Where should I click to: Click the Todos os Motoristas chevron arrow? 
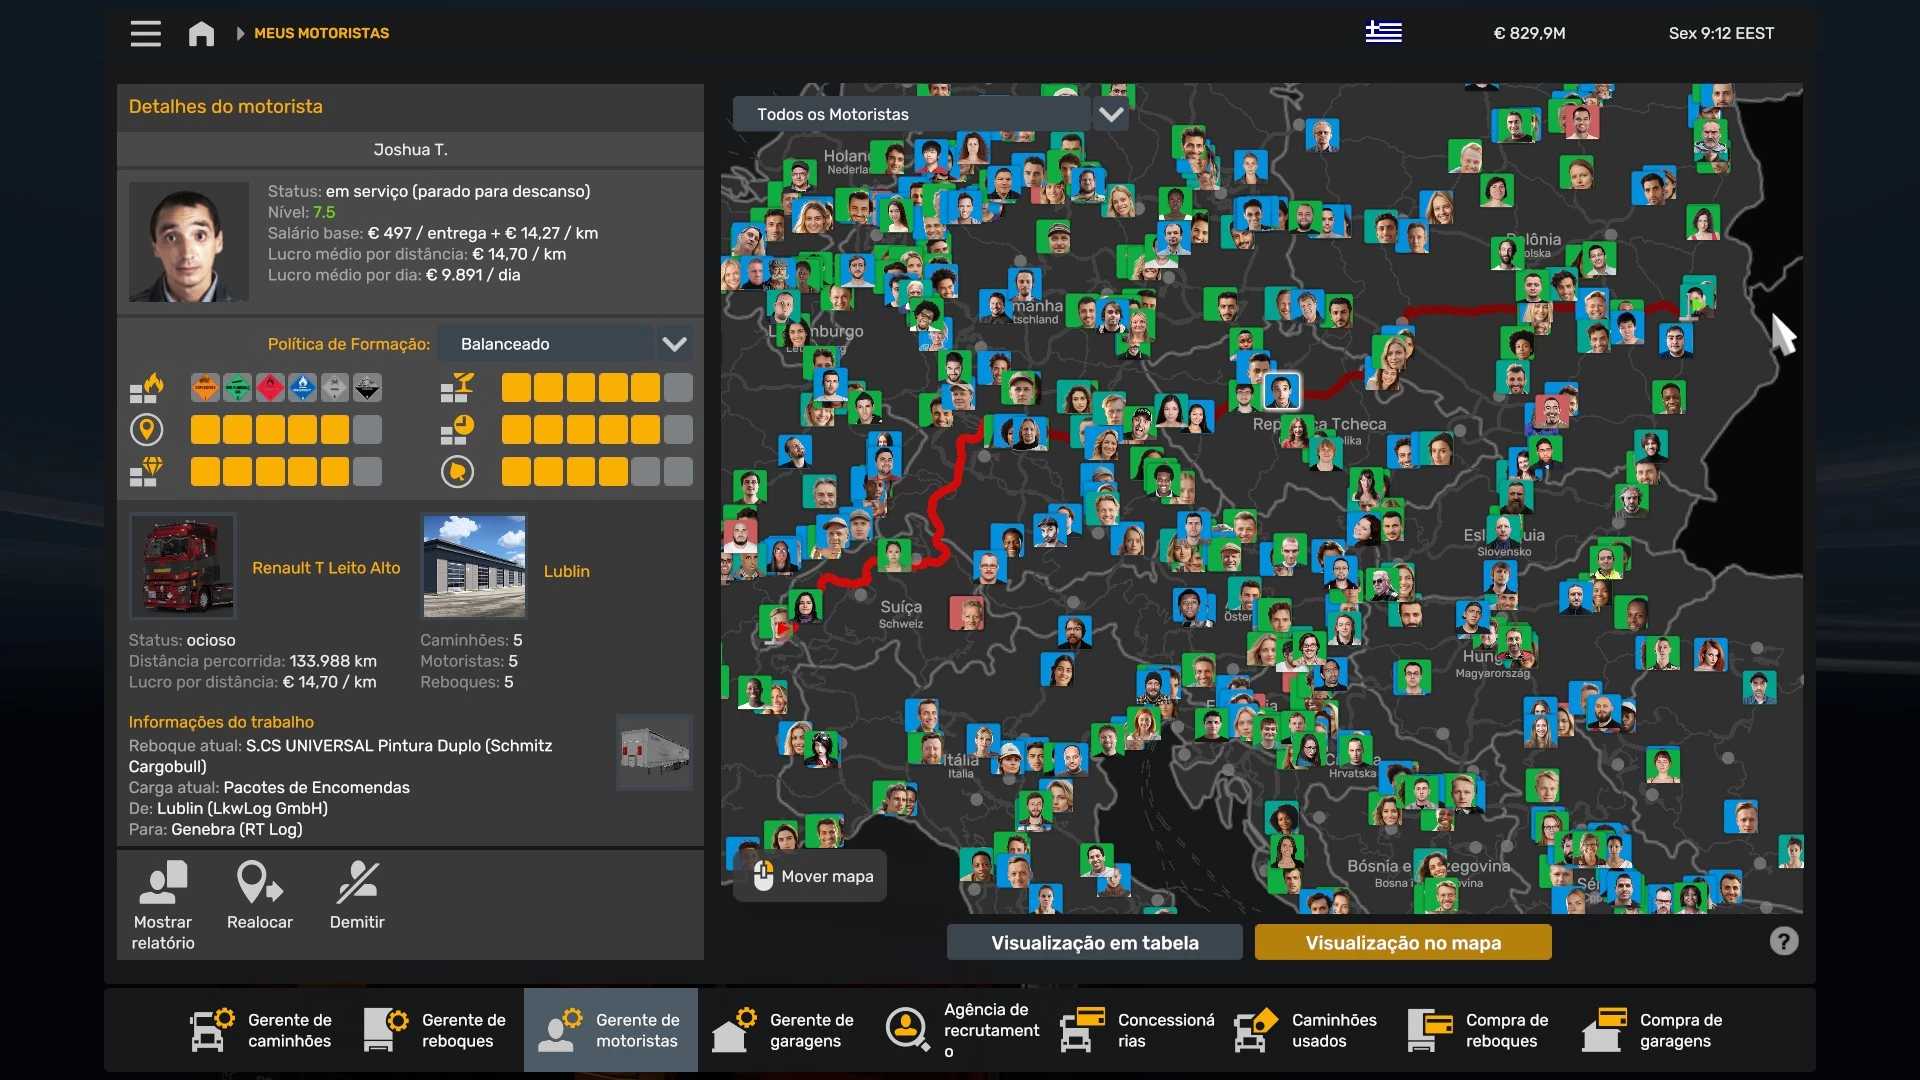[1110, 114]
